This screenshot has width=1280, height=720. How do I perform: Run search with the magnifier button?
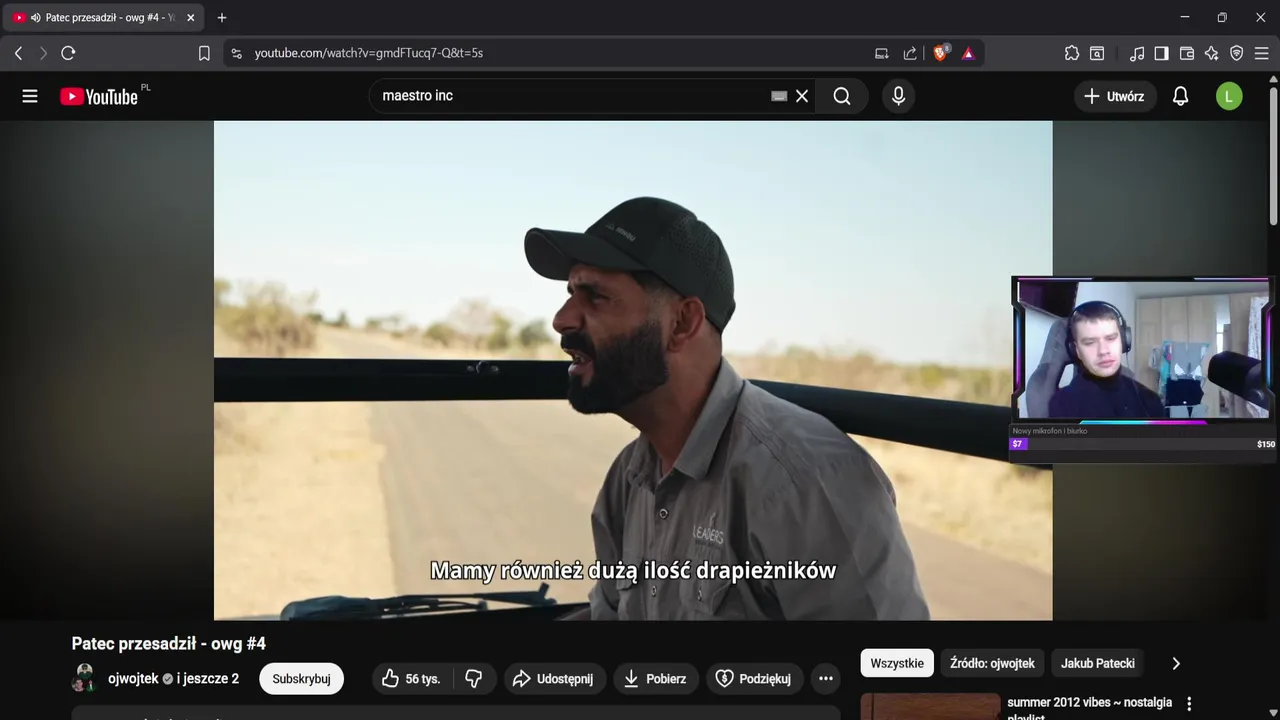click(x=842, y=96)
